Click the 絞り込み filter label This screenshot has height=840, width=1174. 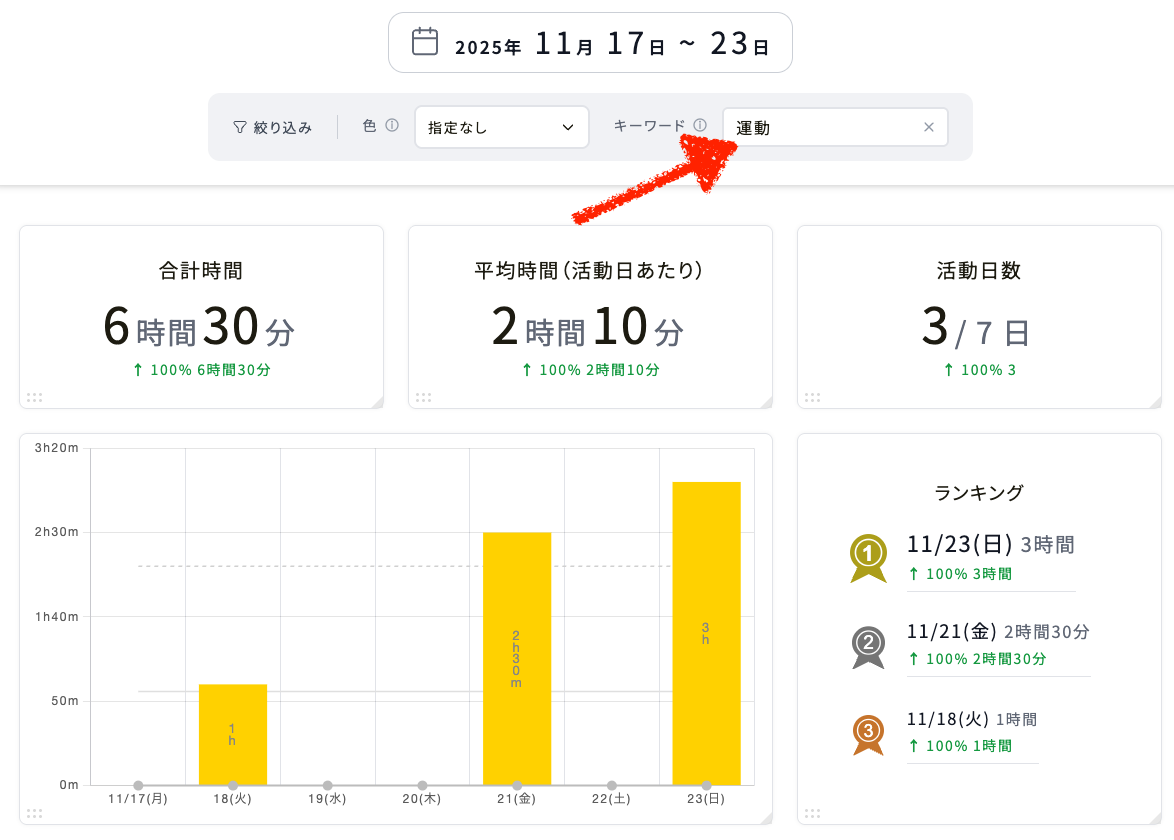click(282, 128)
